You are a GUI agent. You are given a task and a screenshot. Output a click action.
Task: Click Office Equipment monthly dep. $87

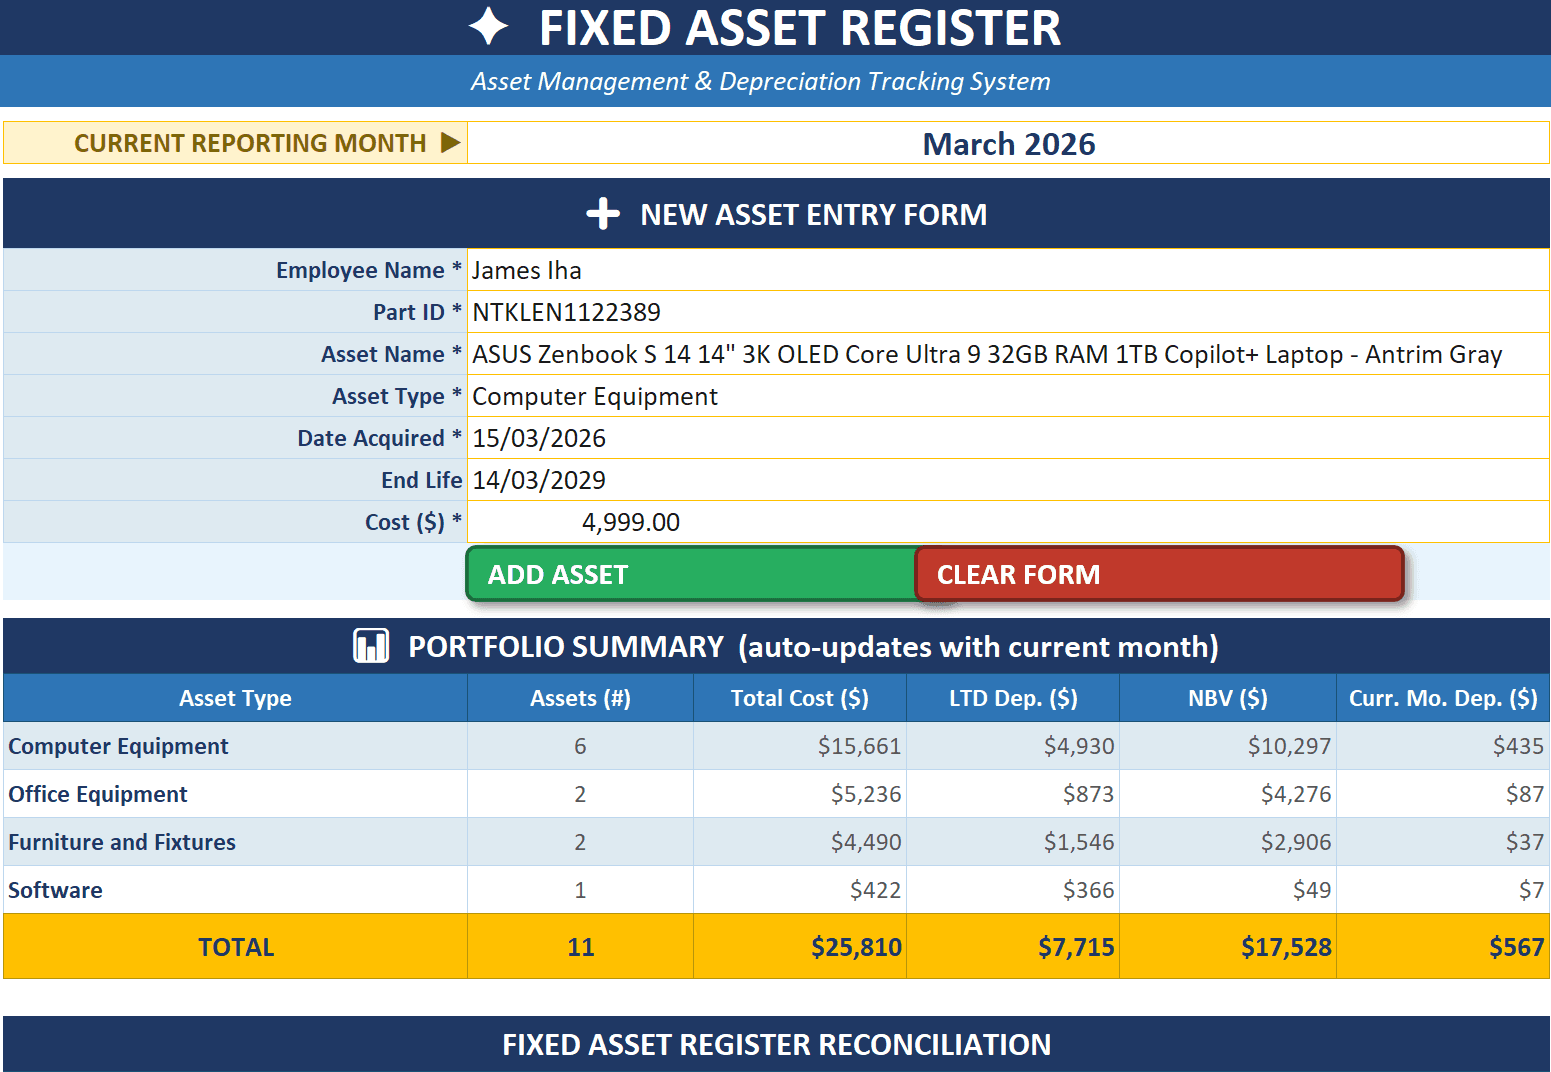[x=1443, y=794]
